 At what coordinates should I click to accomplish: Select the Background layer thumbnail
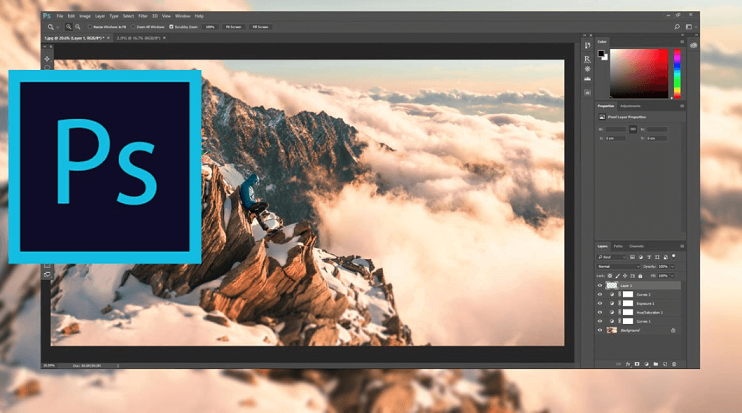click(612, 330)
